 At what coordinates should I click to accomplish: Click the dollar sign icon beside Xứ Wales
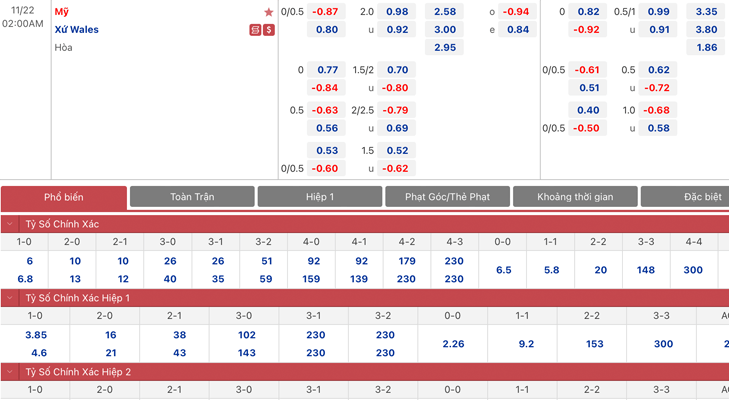269,30
